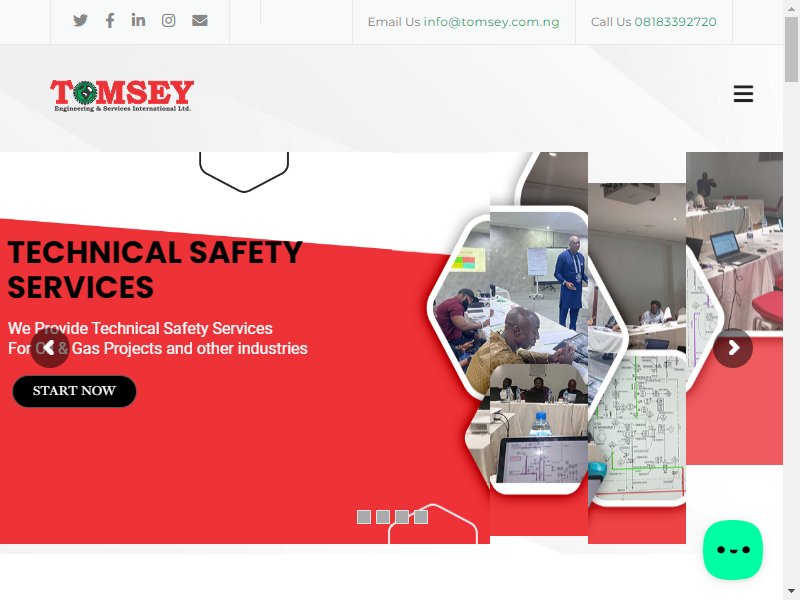Click the Tomsey Engineering logo
The height and width of the screenshot is (600, 800).
(122, 95)
